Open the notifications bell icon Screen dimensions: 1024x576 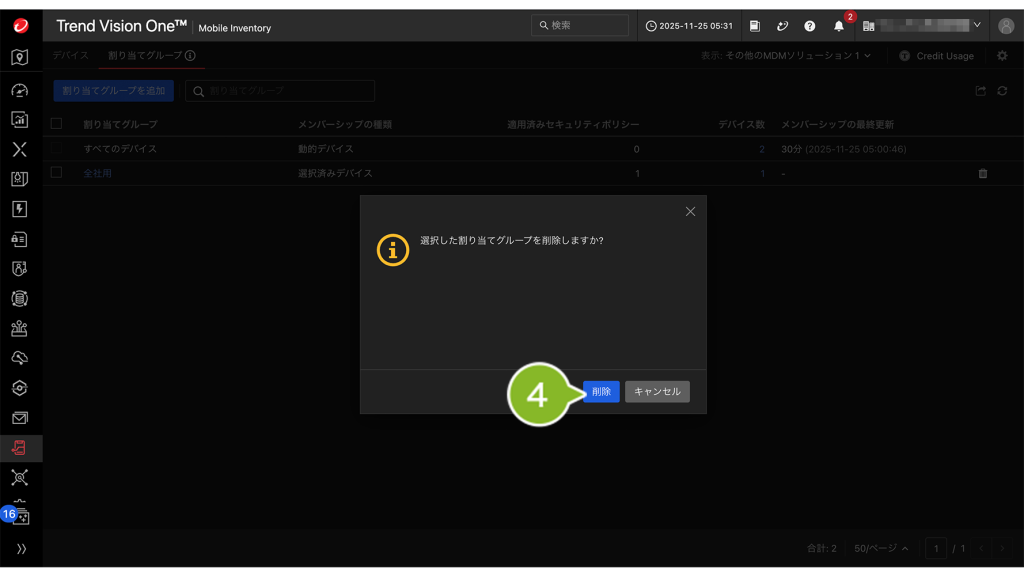pyautogui.click(x=839, y=26)
